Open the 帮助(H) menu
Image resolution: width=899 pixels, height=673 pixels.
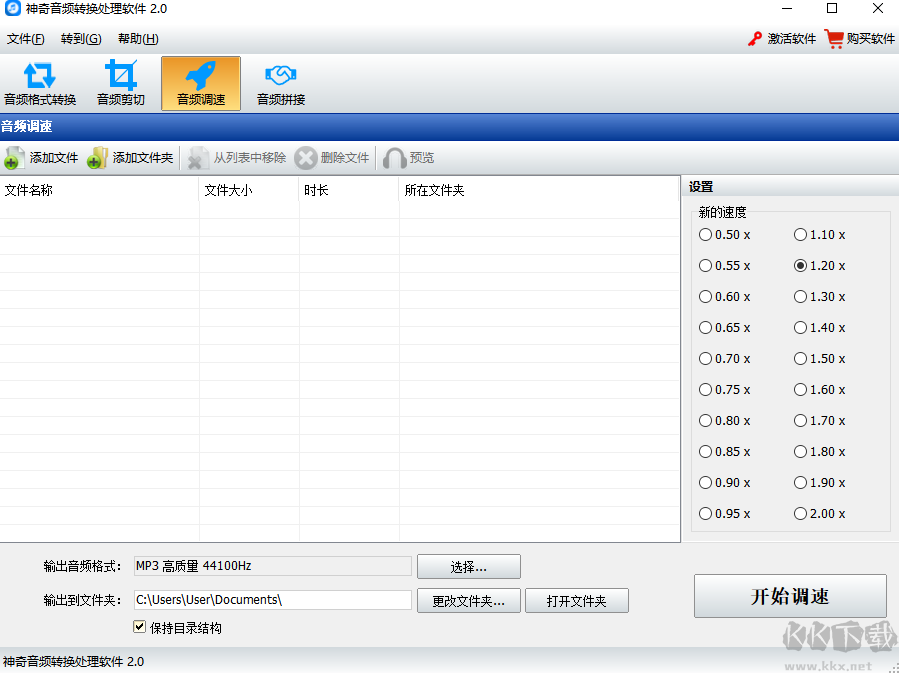138,39
